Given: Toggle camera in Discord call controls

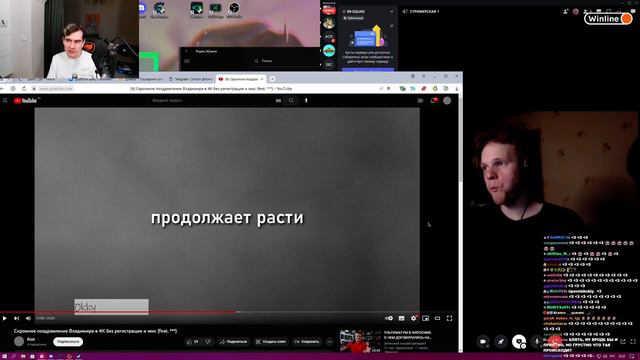Looking at the screenshot, I should tap(483, 342).
